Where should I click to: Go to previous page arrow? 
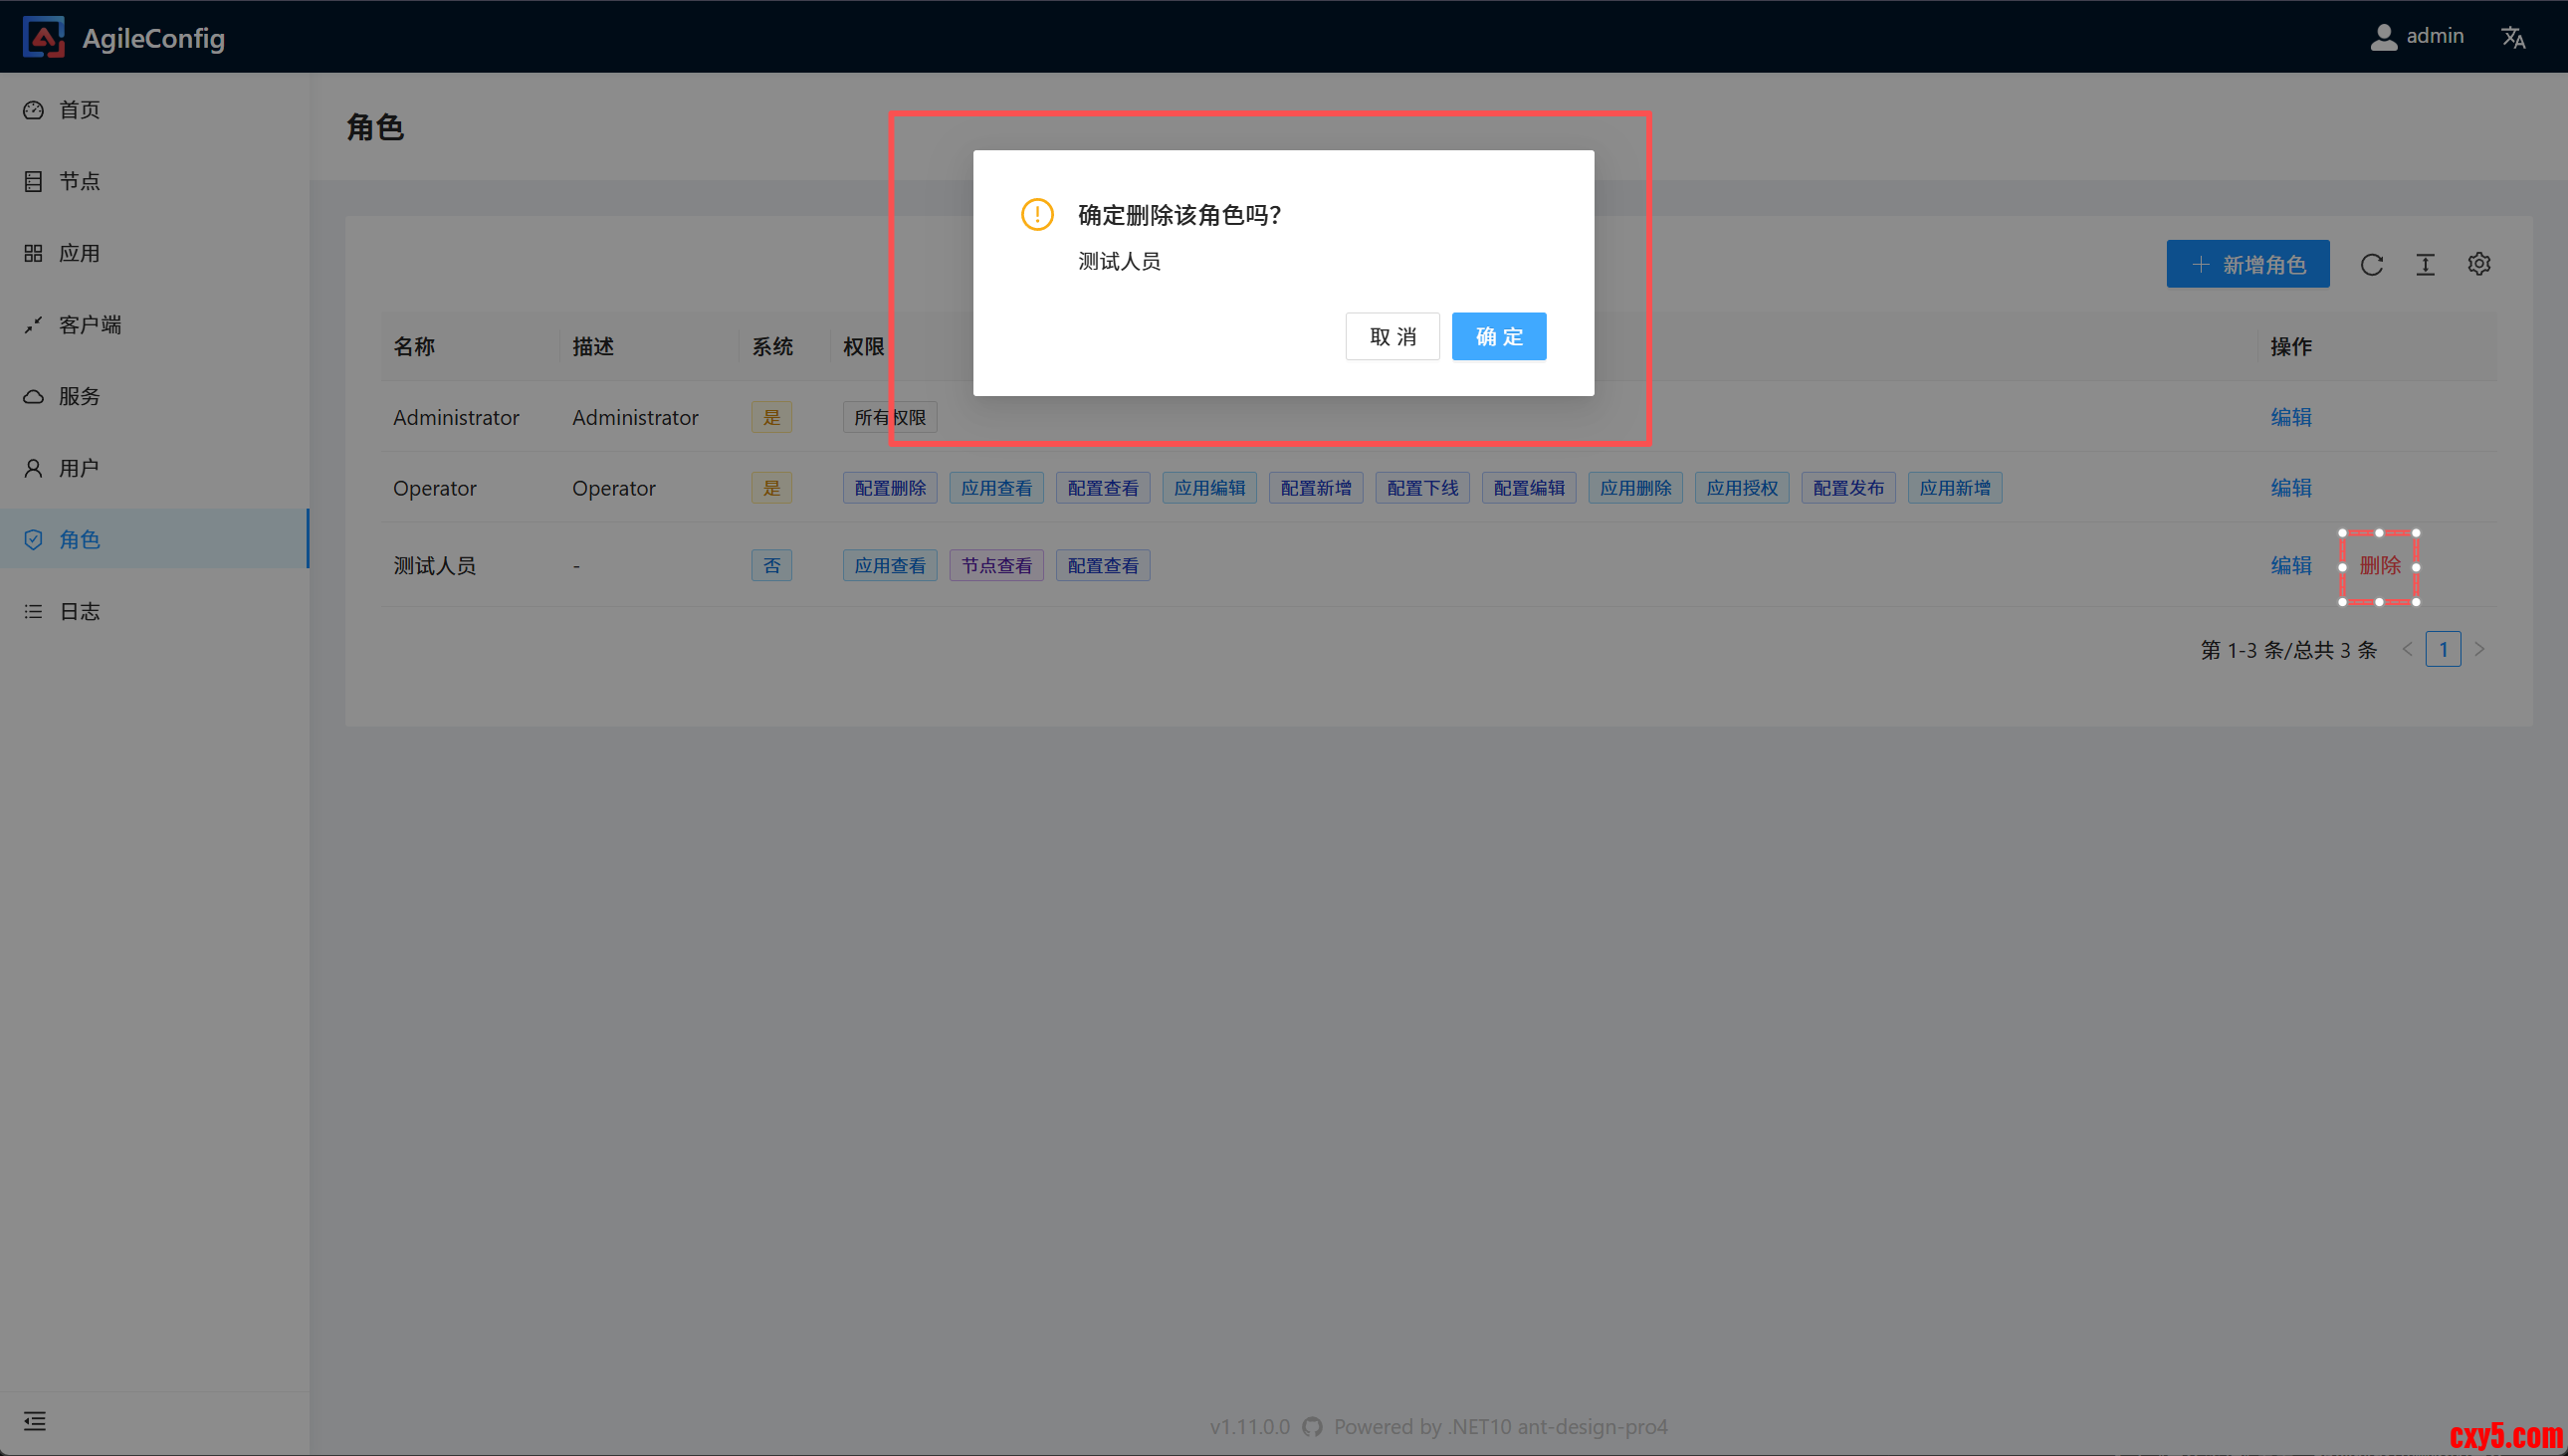[x=2407, y=649]
